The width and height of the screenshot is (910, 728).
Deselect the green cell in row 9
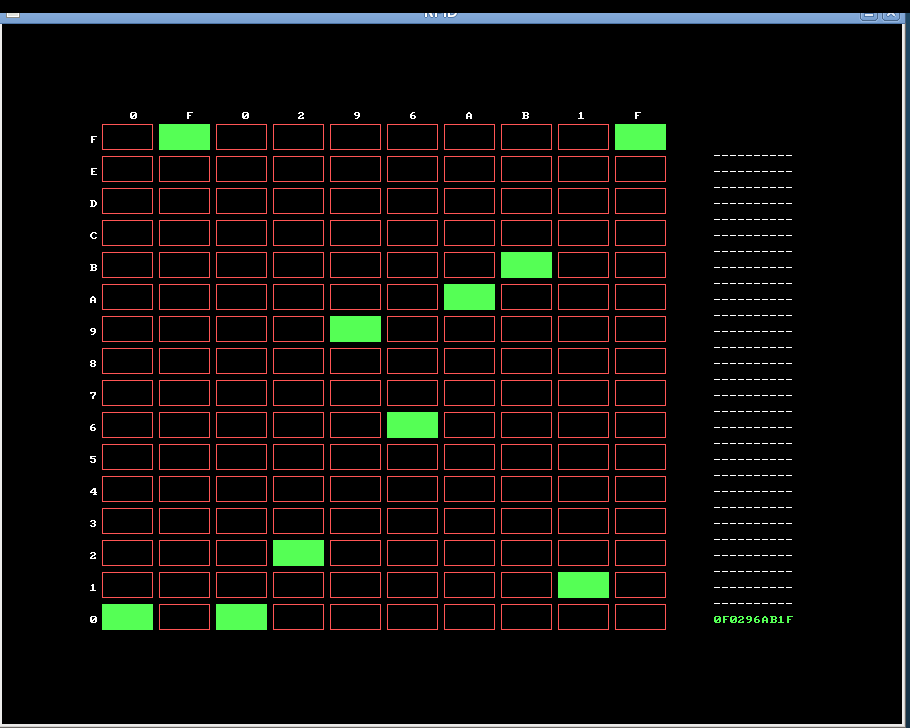[x=355, y=329]
